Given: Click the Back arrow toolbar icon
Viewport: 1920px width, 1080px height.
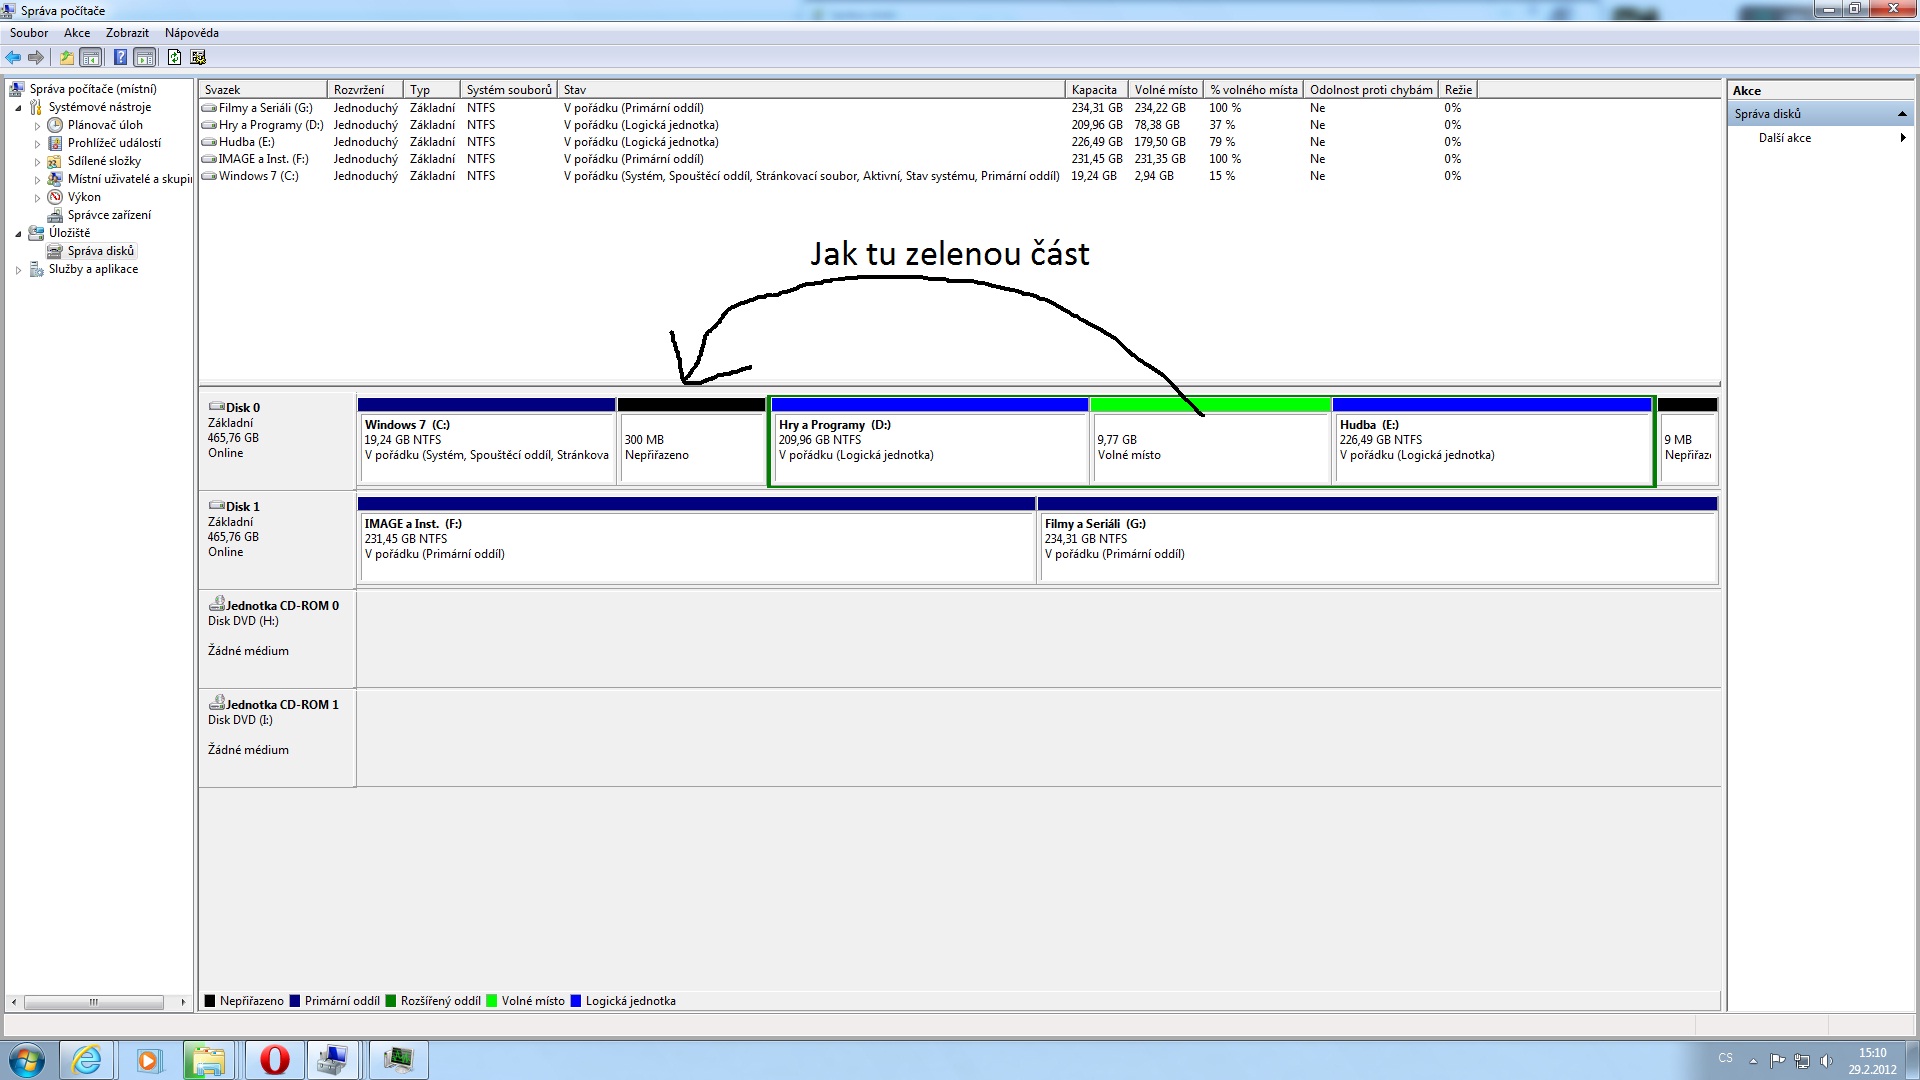Looking at the screenshot, I should tap(13, 57).
